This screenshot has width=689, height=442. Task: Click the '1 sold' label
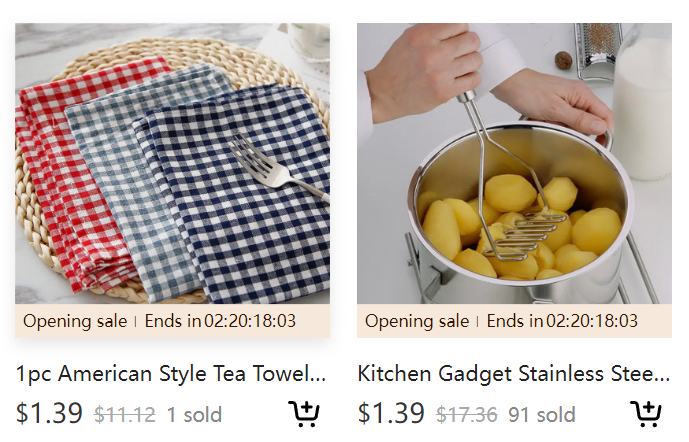tap(194, 414)
